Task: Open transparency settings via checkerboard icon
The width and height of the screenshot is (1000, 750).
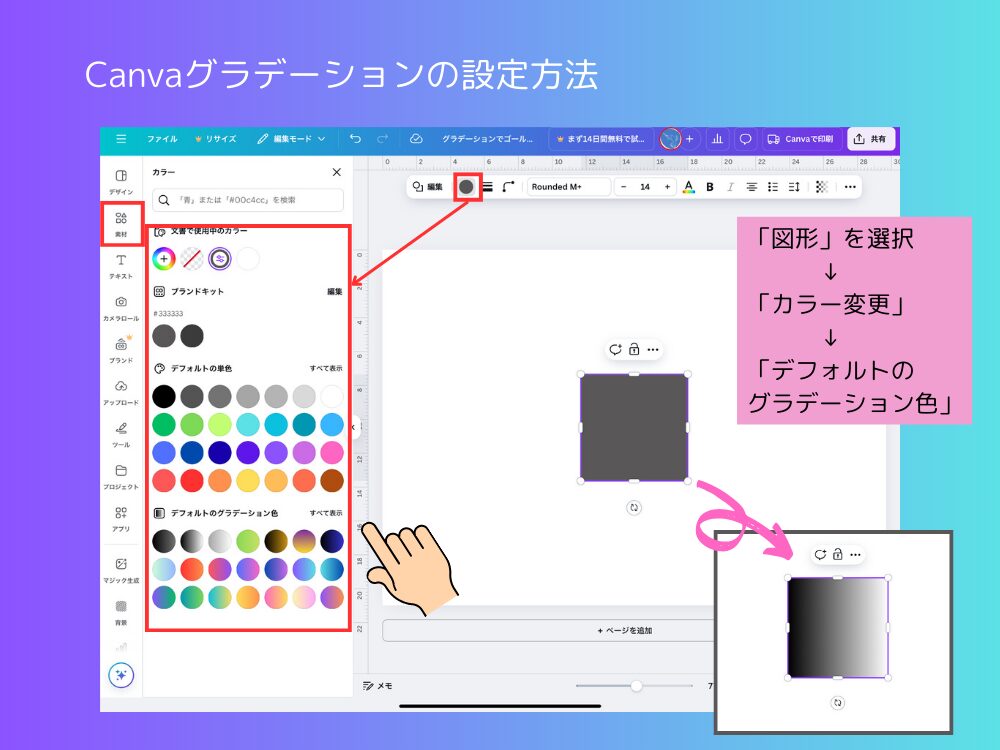Action: click(x=822, y=187)
